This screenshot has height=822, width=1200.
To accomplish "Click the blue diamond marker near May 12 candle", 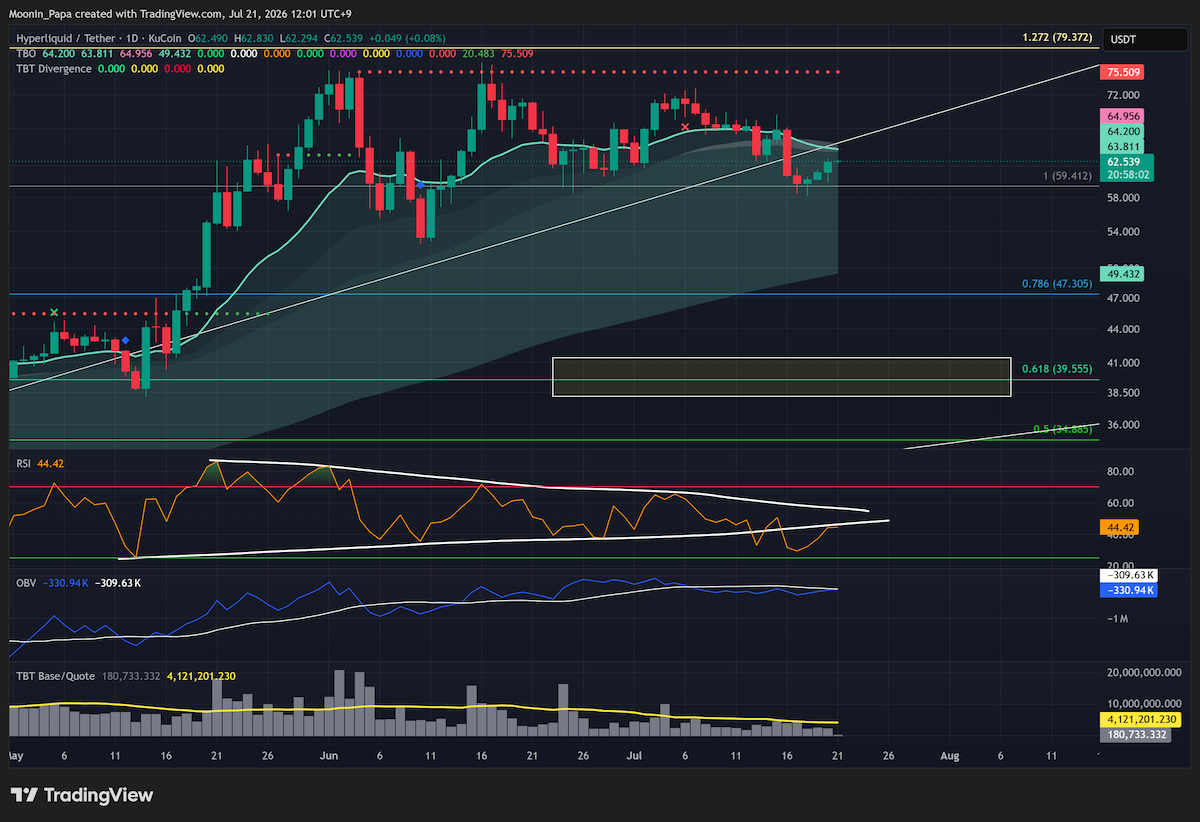I will tap(124, 341).
